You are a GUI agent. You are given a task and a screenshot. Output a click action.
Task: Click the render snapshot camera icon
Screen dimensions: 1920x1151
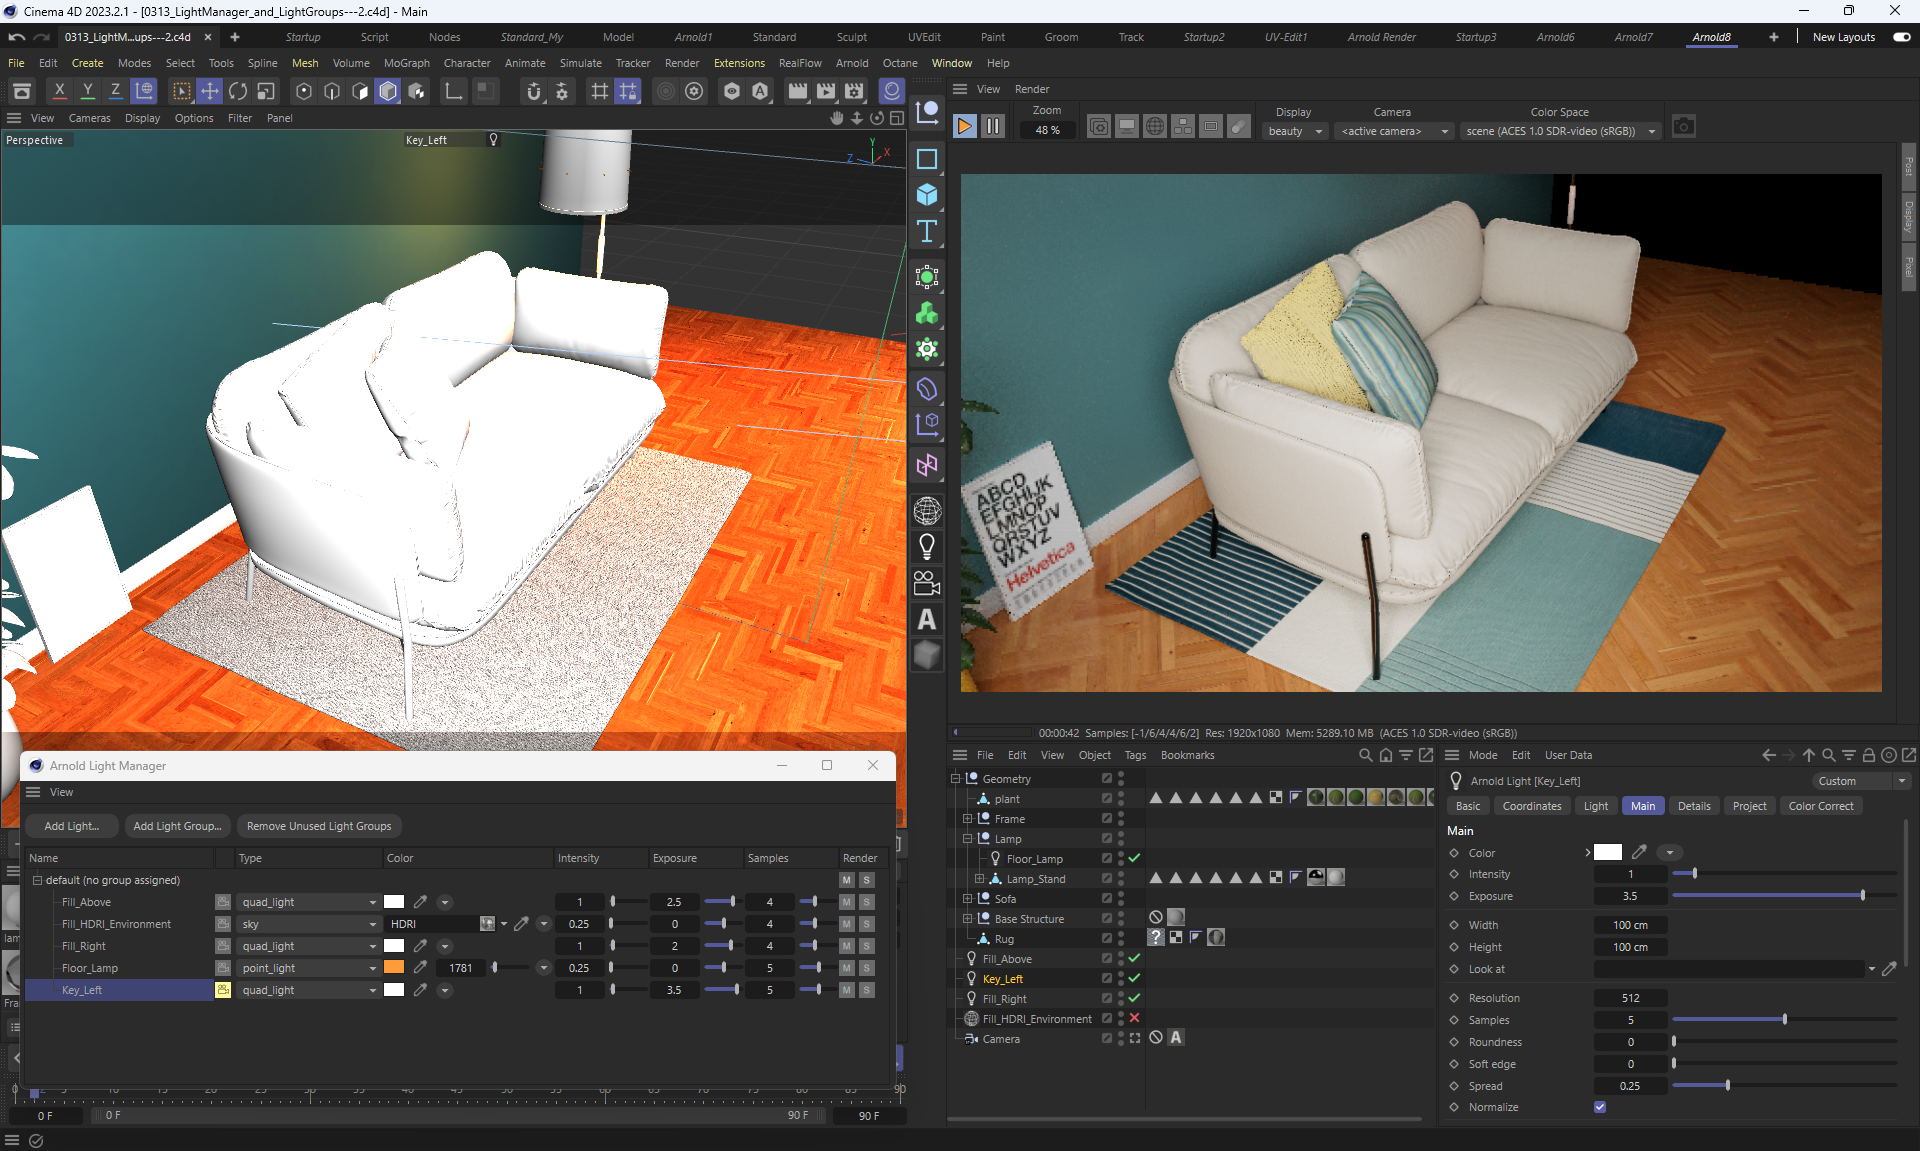pyautogui.click(x=1684, y=127)
